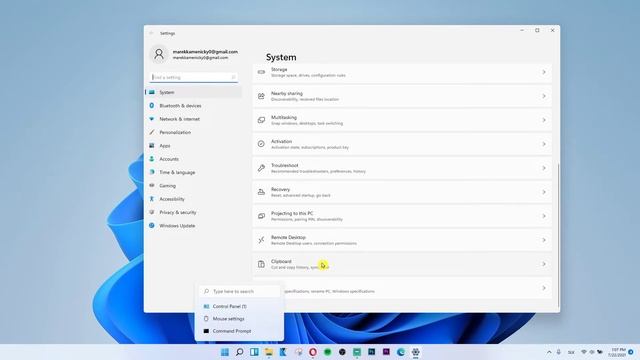Select Network & internet in sidebar
The image size is (640, 360).
click(193, 119)
